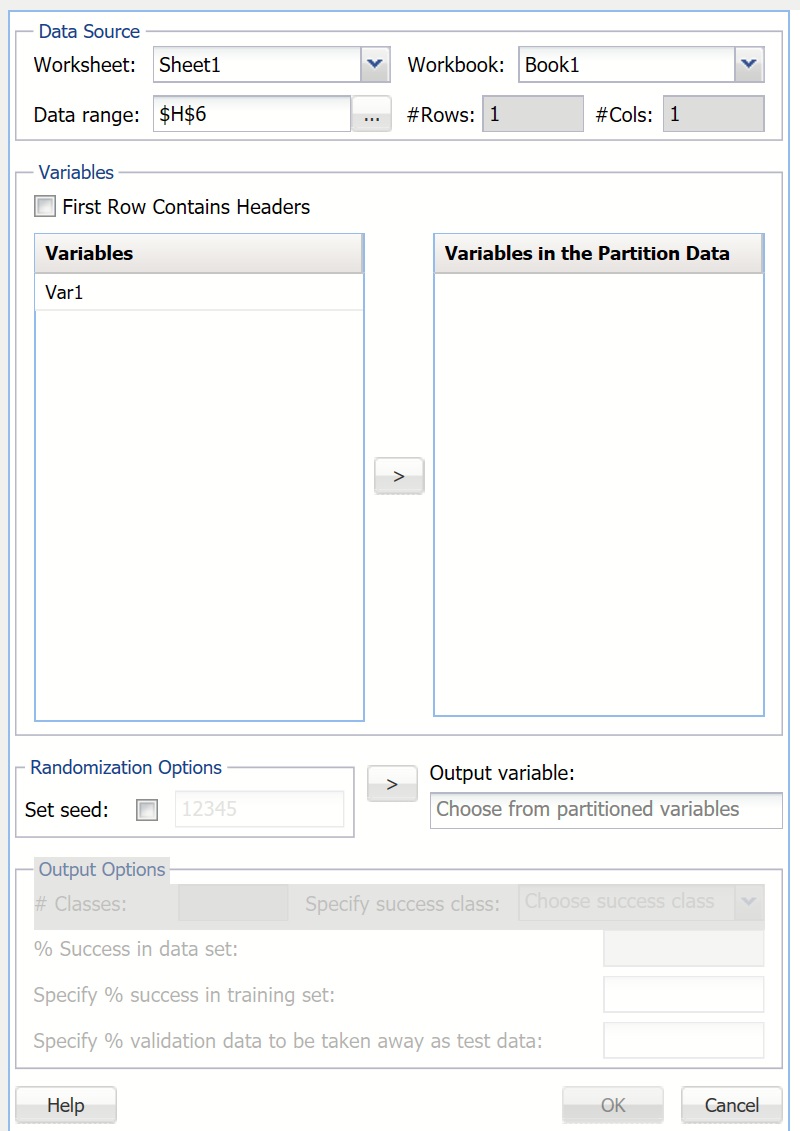The width and height of the screenshot is (800, 1131).
Task: Click the seed value field showing 12345
Action: click(259, 810)
